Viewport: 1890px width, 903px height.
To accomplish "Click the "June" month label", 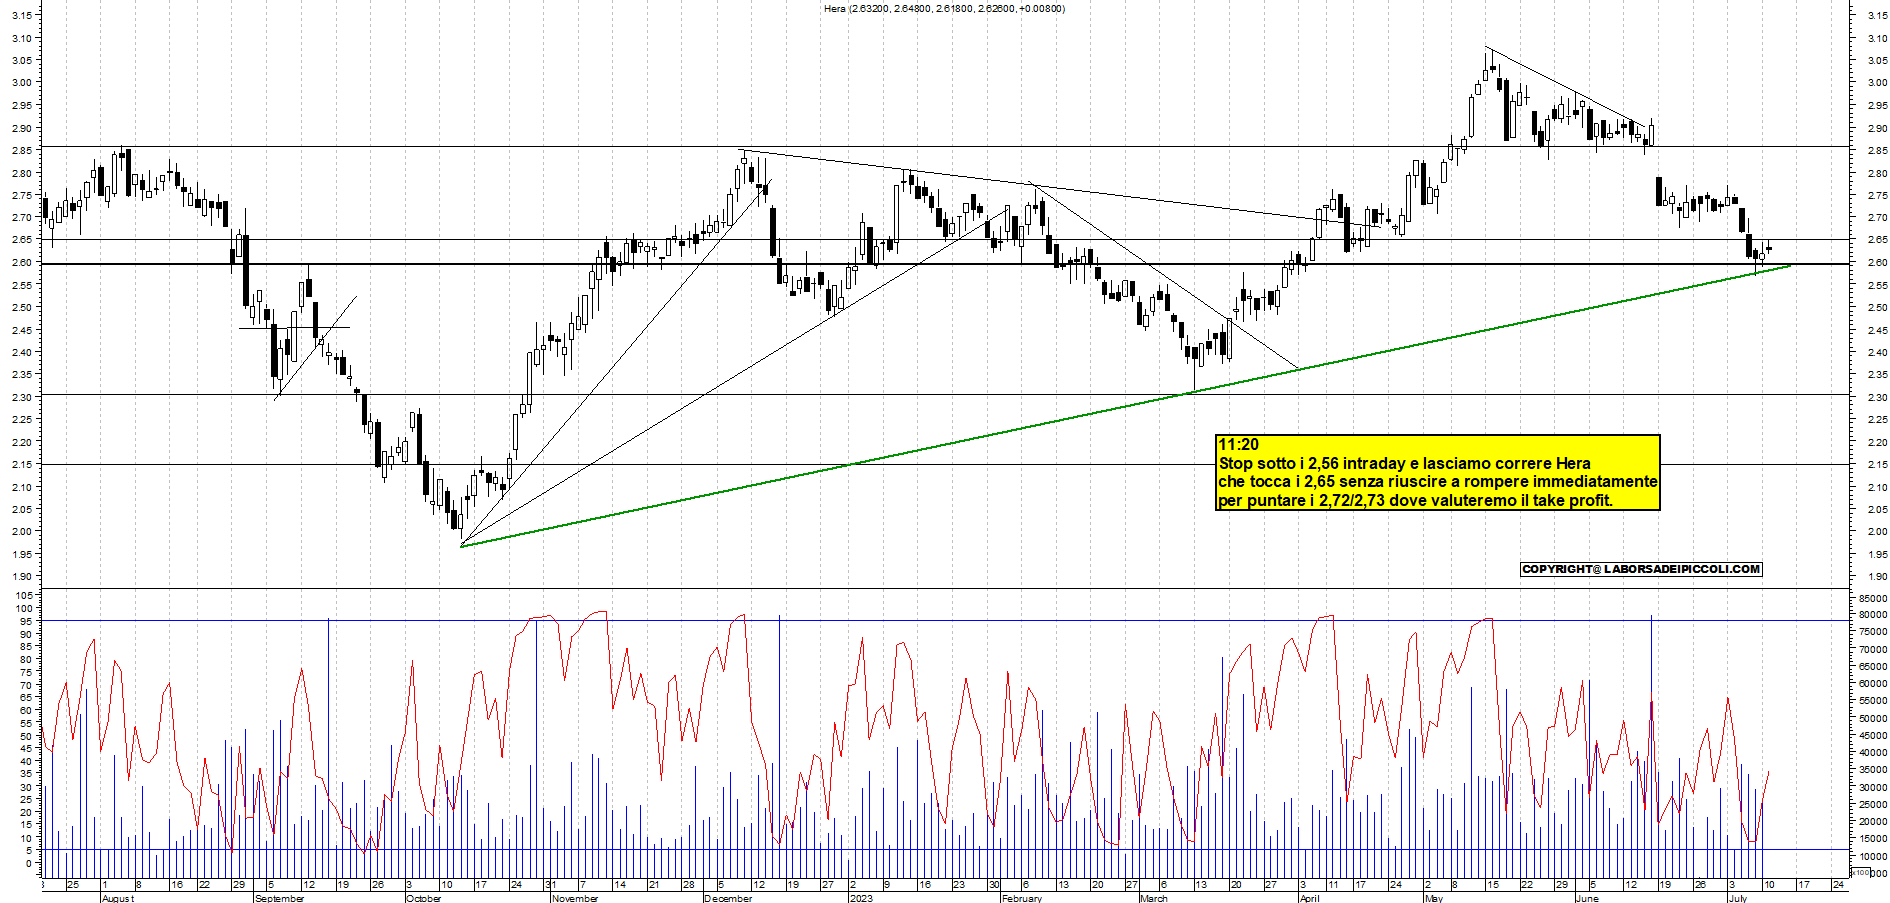I will (1588, 898).
